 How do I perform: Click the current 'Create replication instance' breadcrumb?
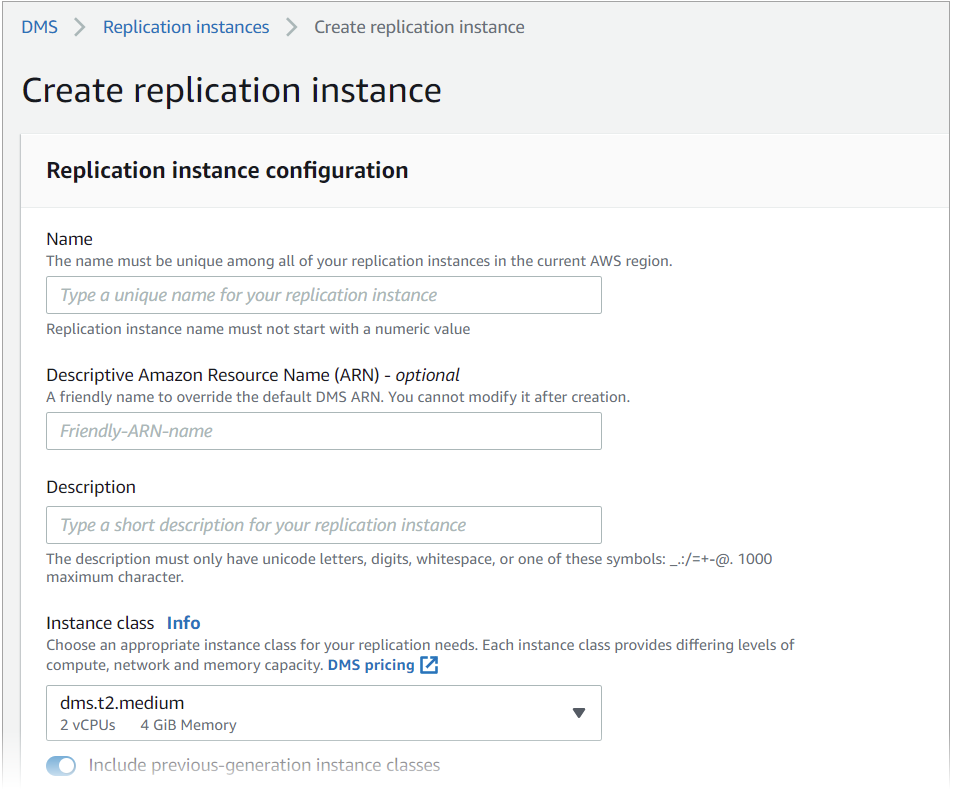coord(419,27)
